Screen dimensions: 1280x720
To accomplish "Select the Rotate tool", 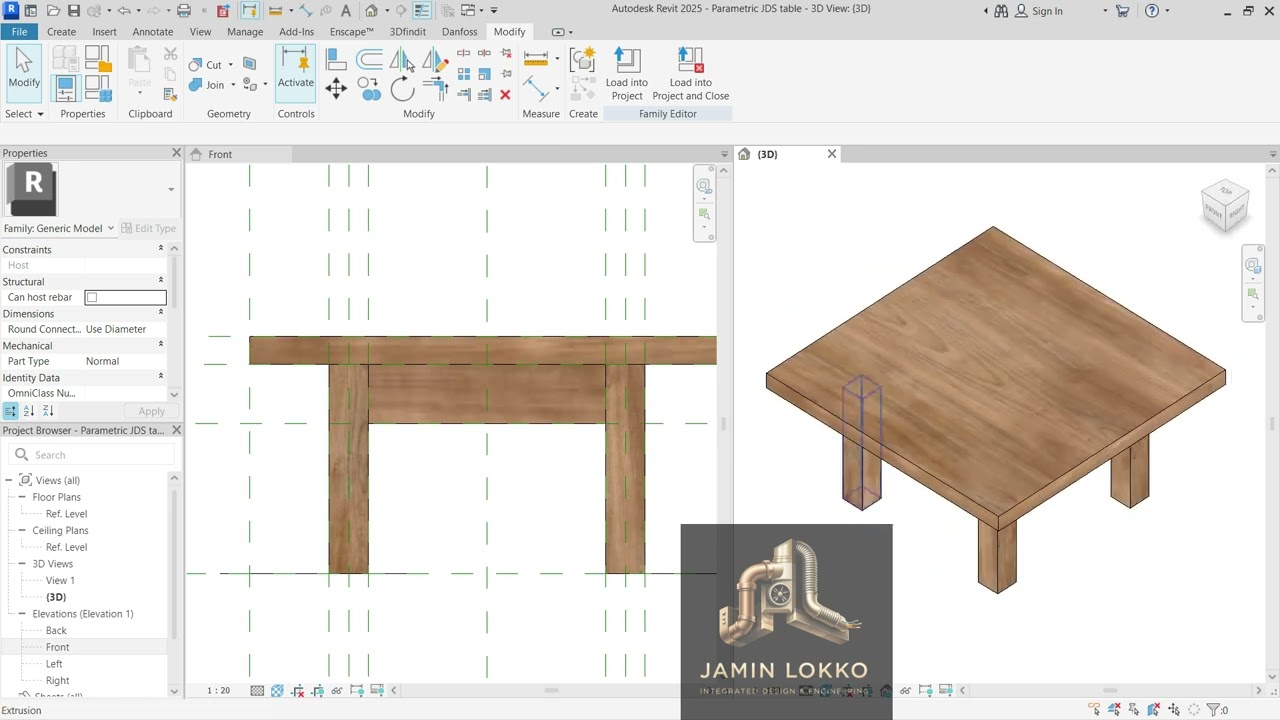I will 402,90.
